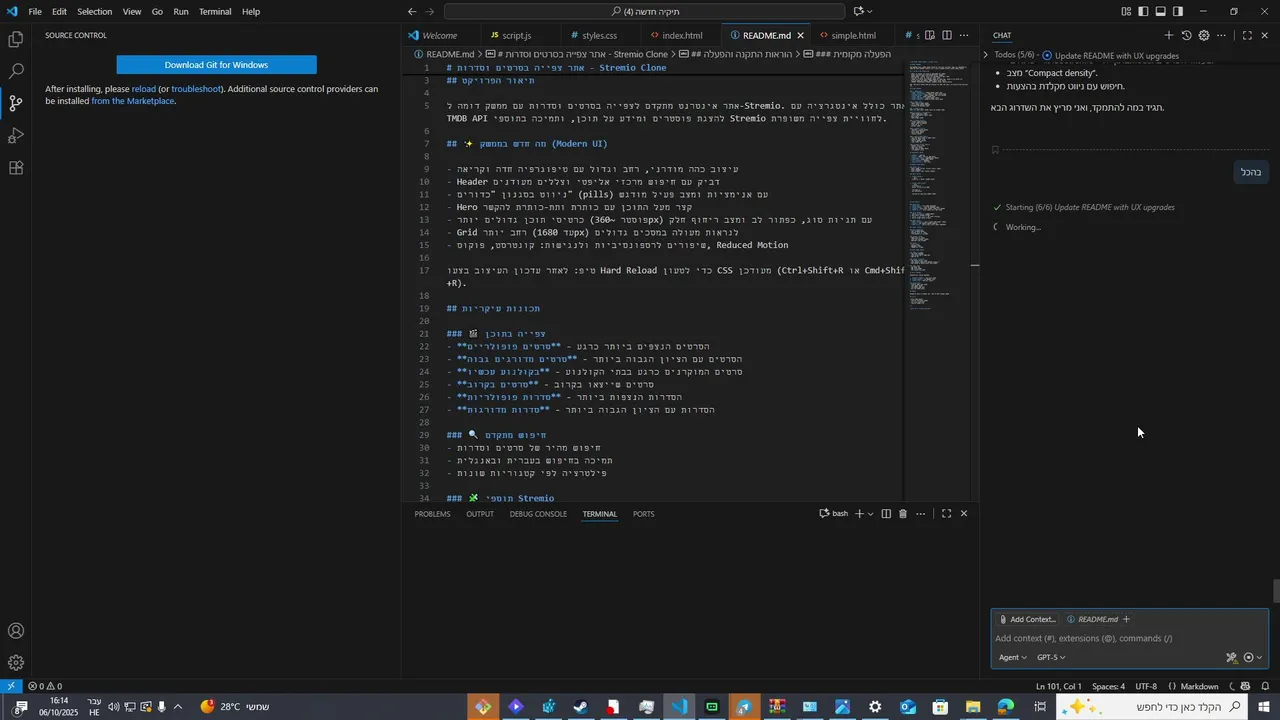Open editor more actions ellipsis
Viewport: 1280px width, 720px height.
coord(964,35)
